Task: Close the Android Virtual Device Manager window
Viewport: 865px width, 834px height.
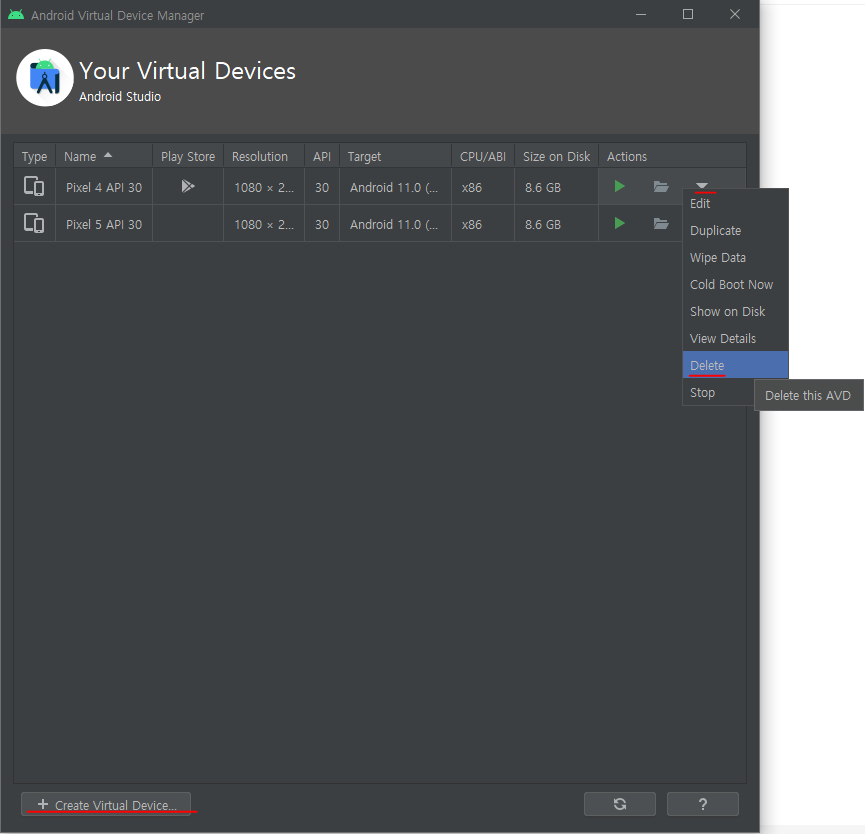Action: (735, 14)
